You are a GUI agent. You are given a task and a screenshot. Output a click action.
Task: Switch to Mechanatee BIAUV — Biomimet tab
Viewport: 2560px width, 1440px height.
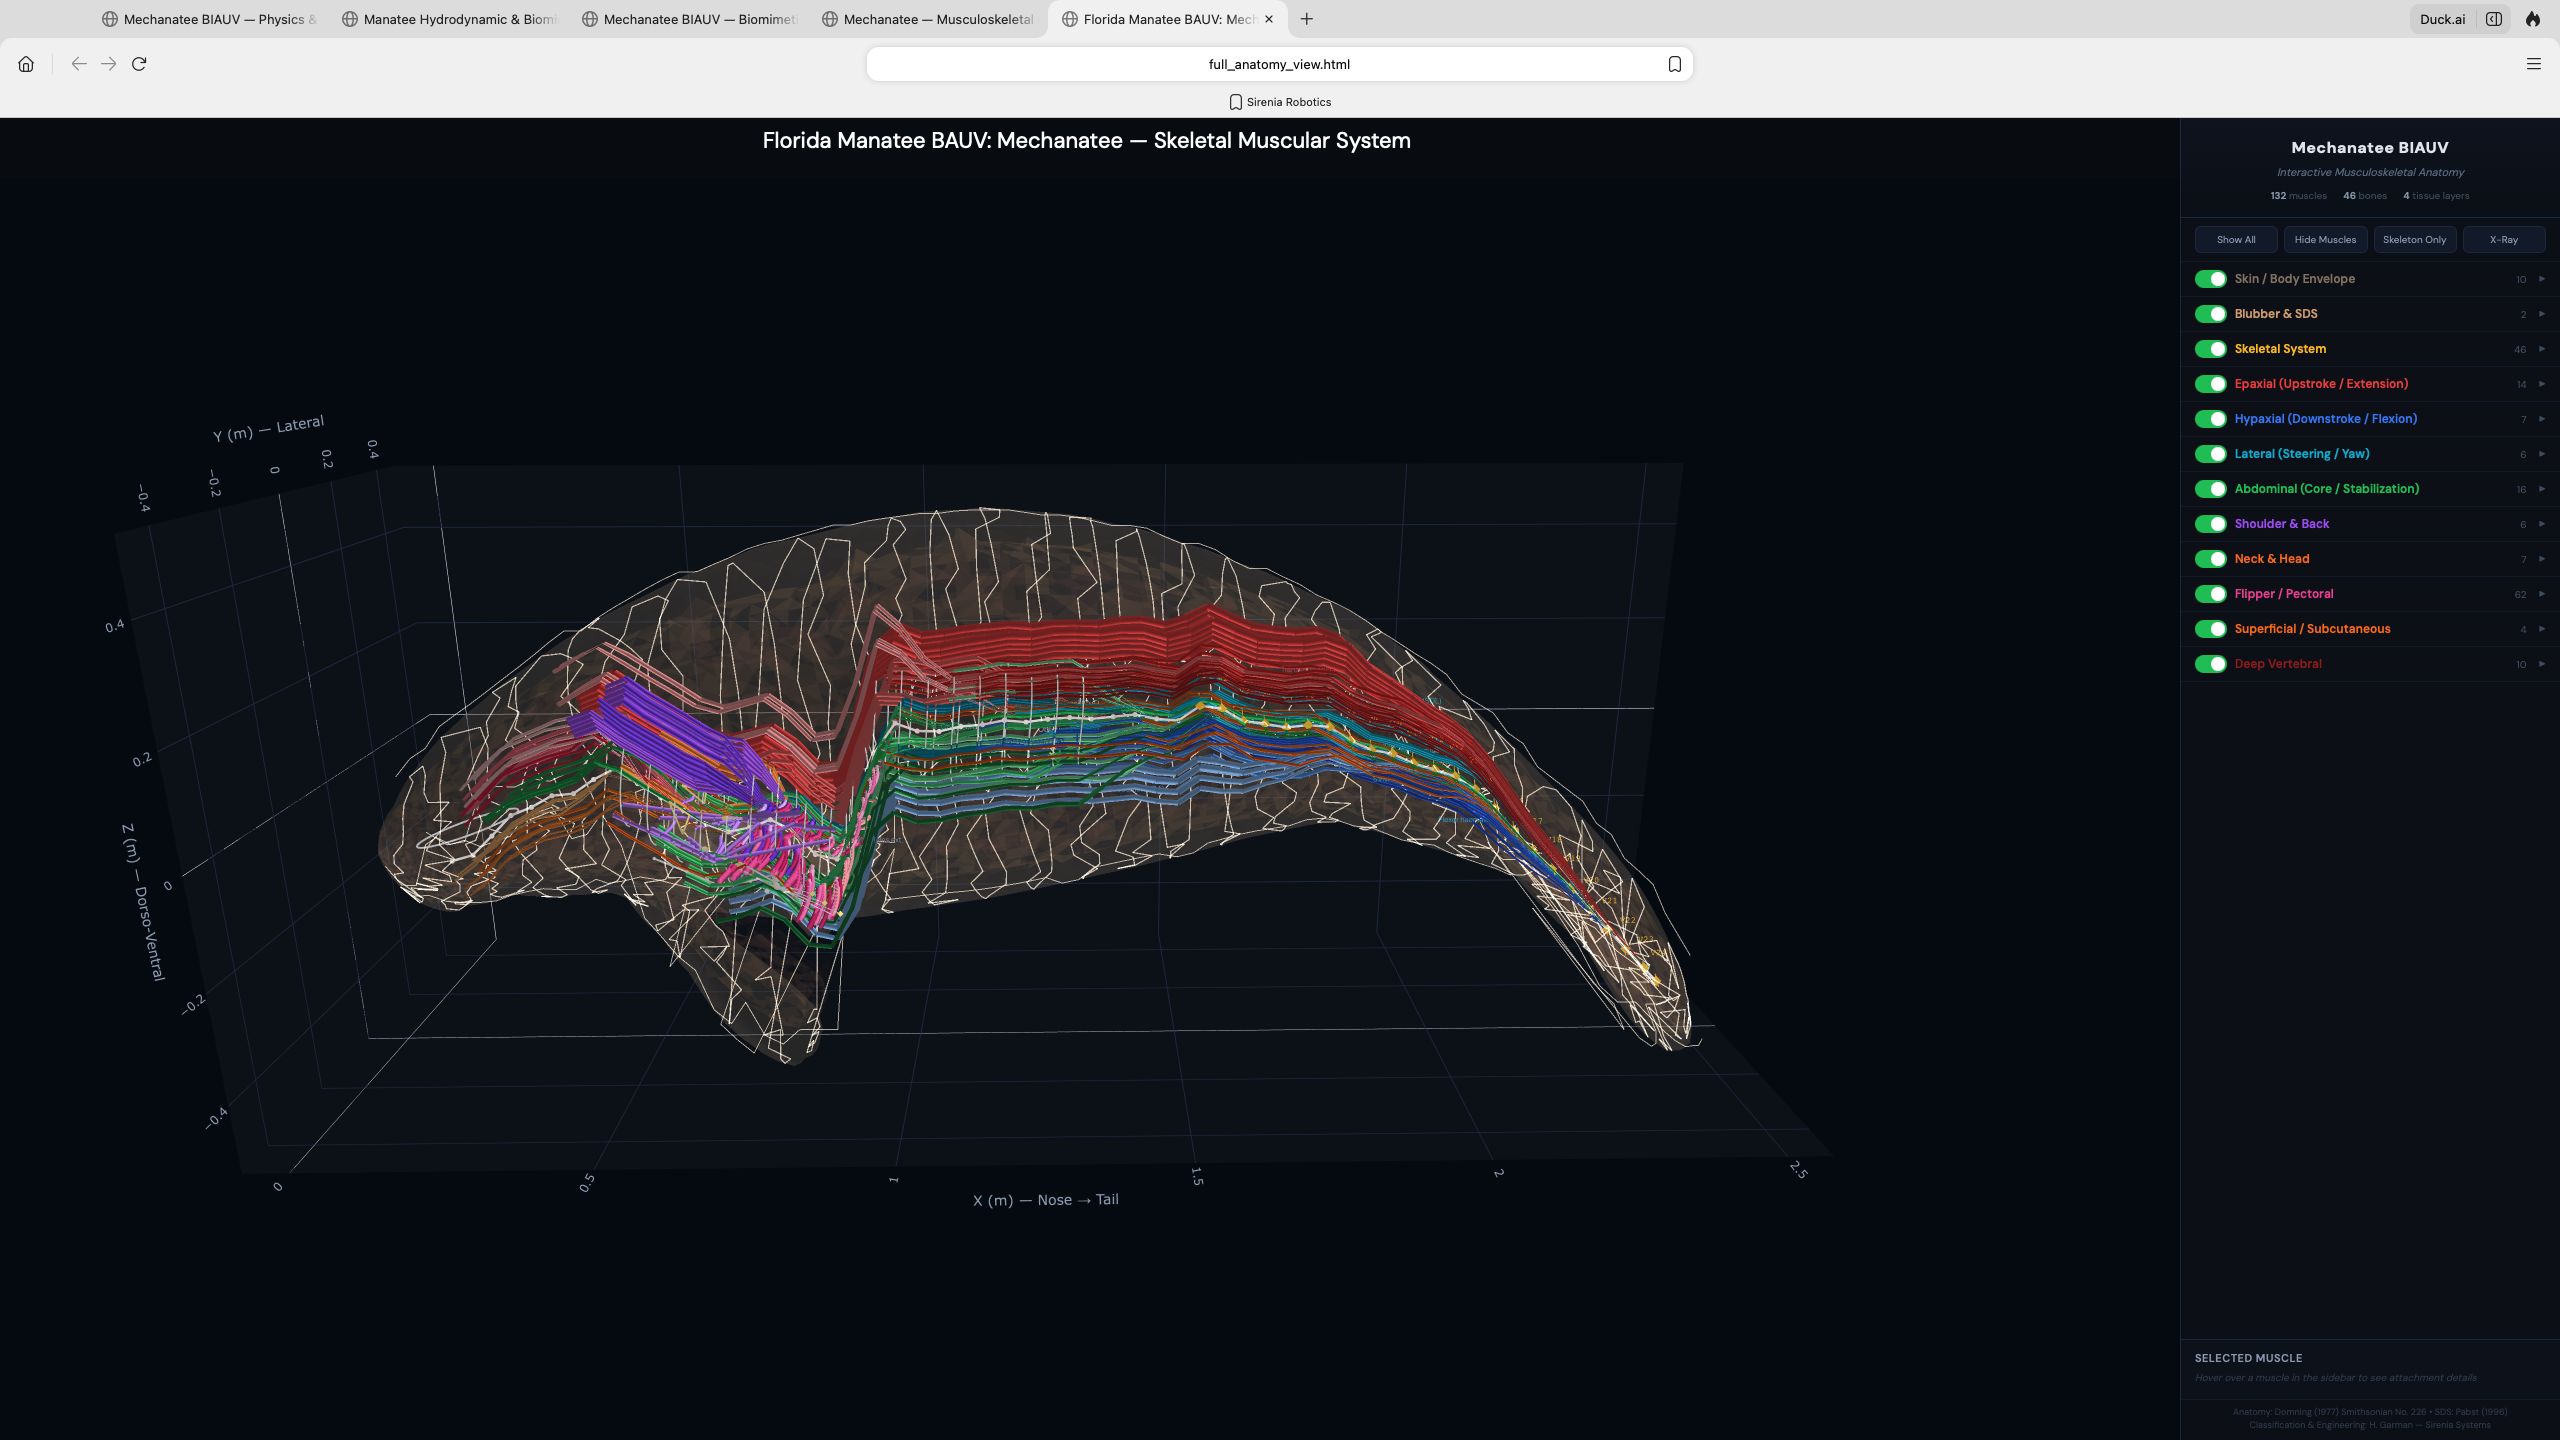click(689, 19)
